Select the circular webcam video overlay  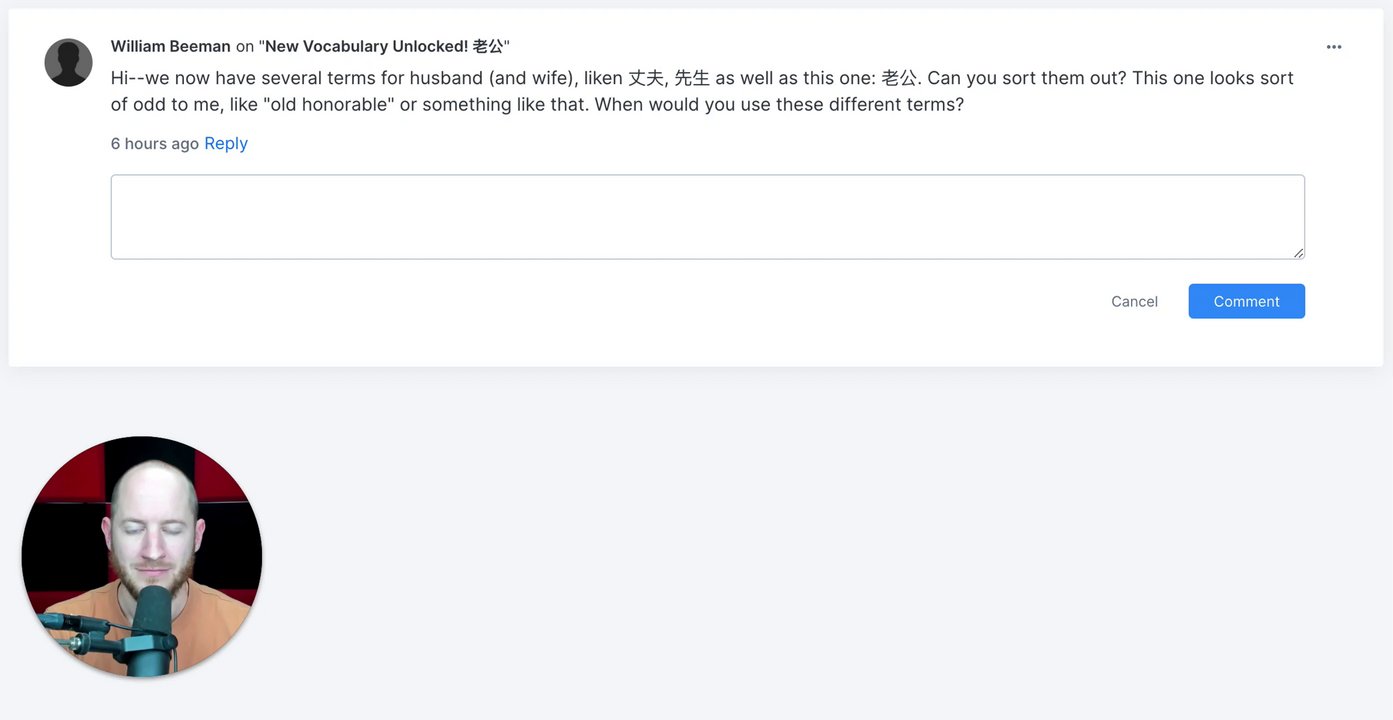[x=142, y=556]
